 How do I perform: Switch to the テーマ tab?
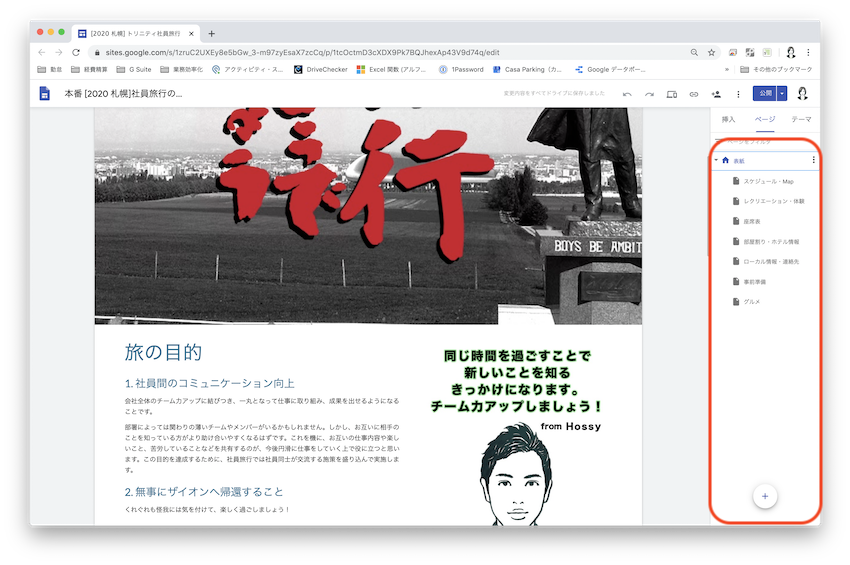(801, 119)
